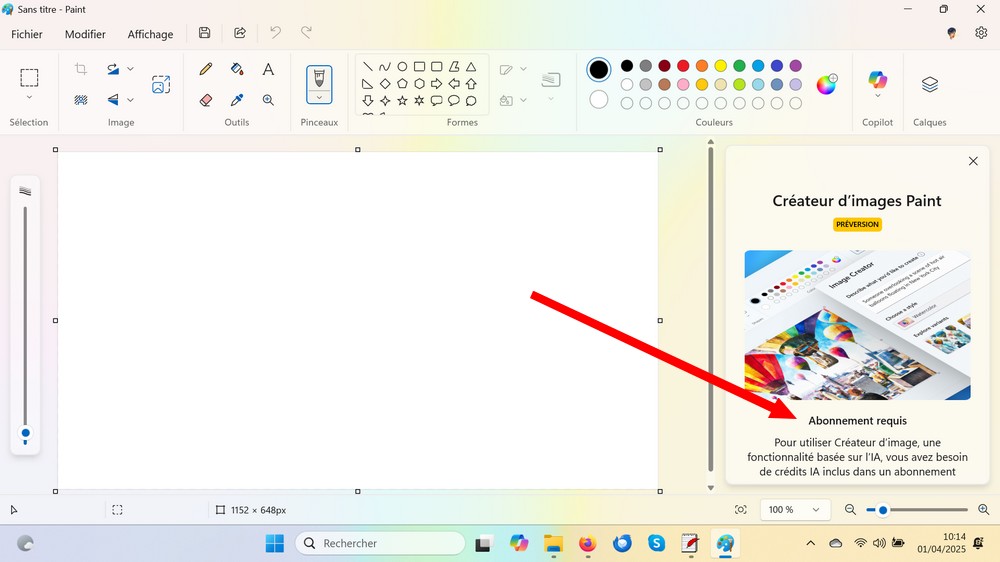Image resolution: width=1000 pixels, height=562 pixels.
Task: Select the straight line shape
Action: pyautogui.click(x=367, y=66)
